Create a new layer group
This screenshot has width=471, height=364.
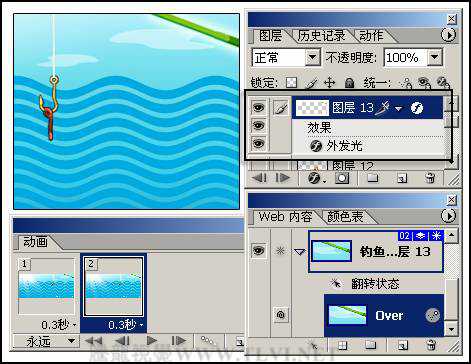[x=372, y=178]
